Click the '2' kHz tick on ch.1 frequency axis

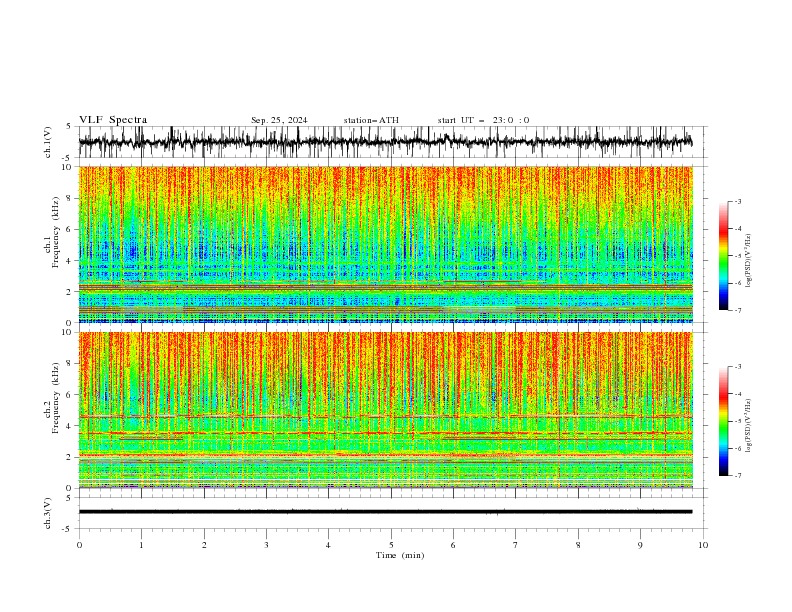tap(69, 292)
